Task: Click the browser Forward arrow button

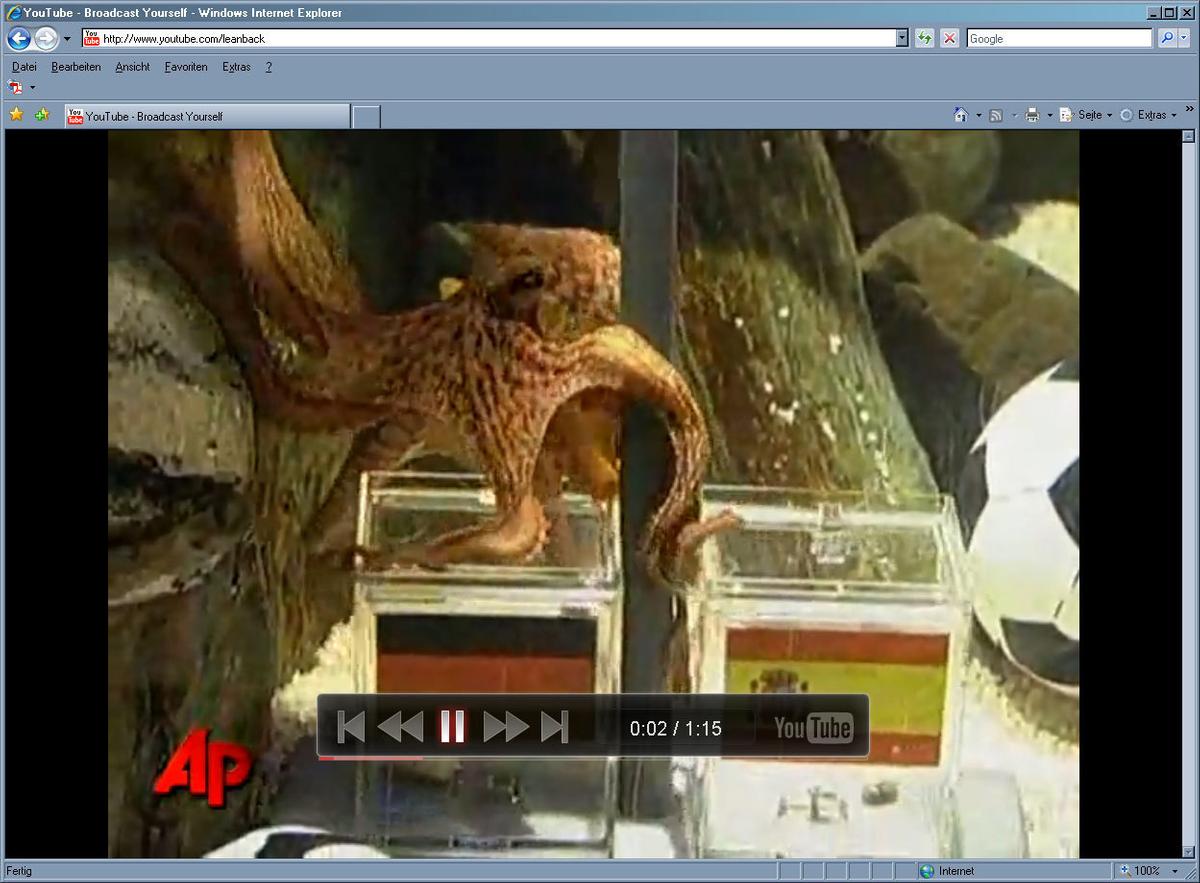Action: 46,39
